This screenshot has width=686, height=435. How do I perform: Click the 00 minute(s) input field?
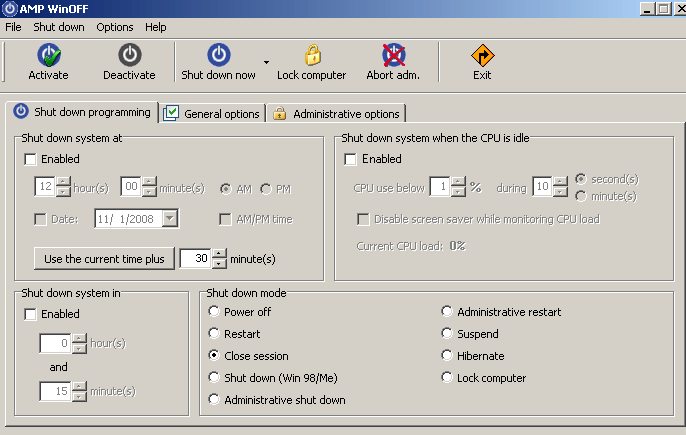[x=131, y=187]
